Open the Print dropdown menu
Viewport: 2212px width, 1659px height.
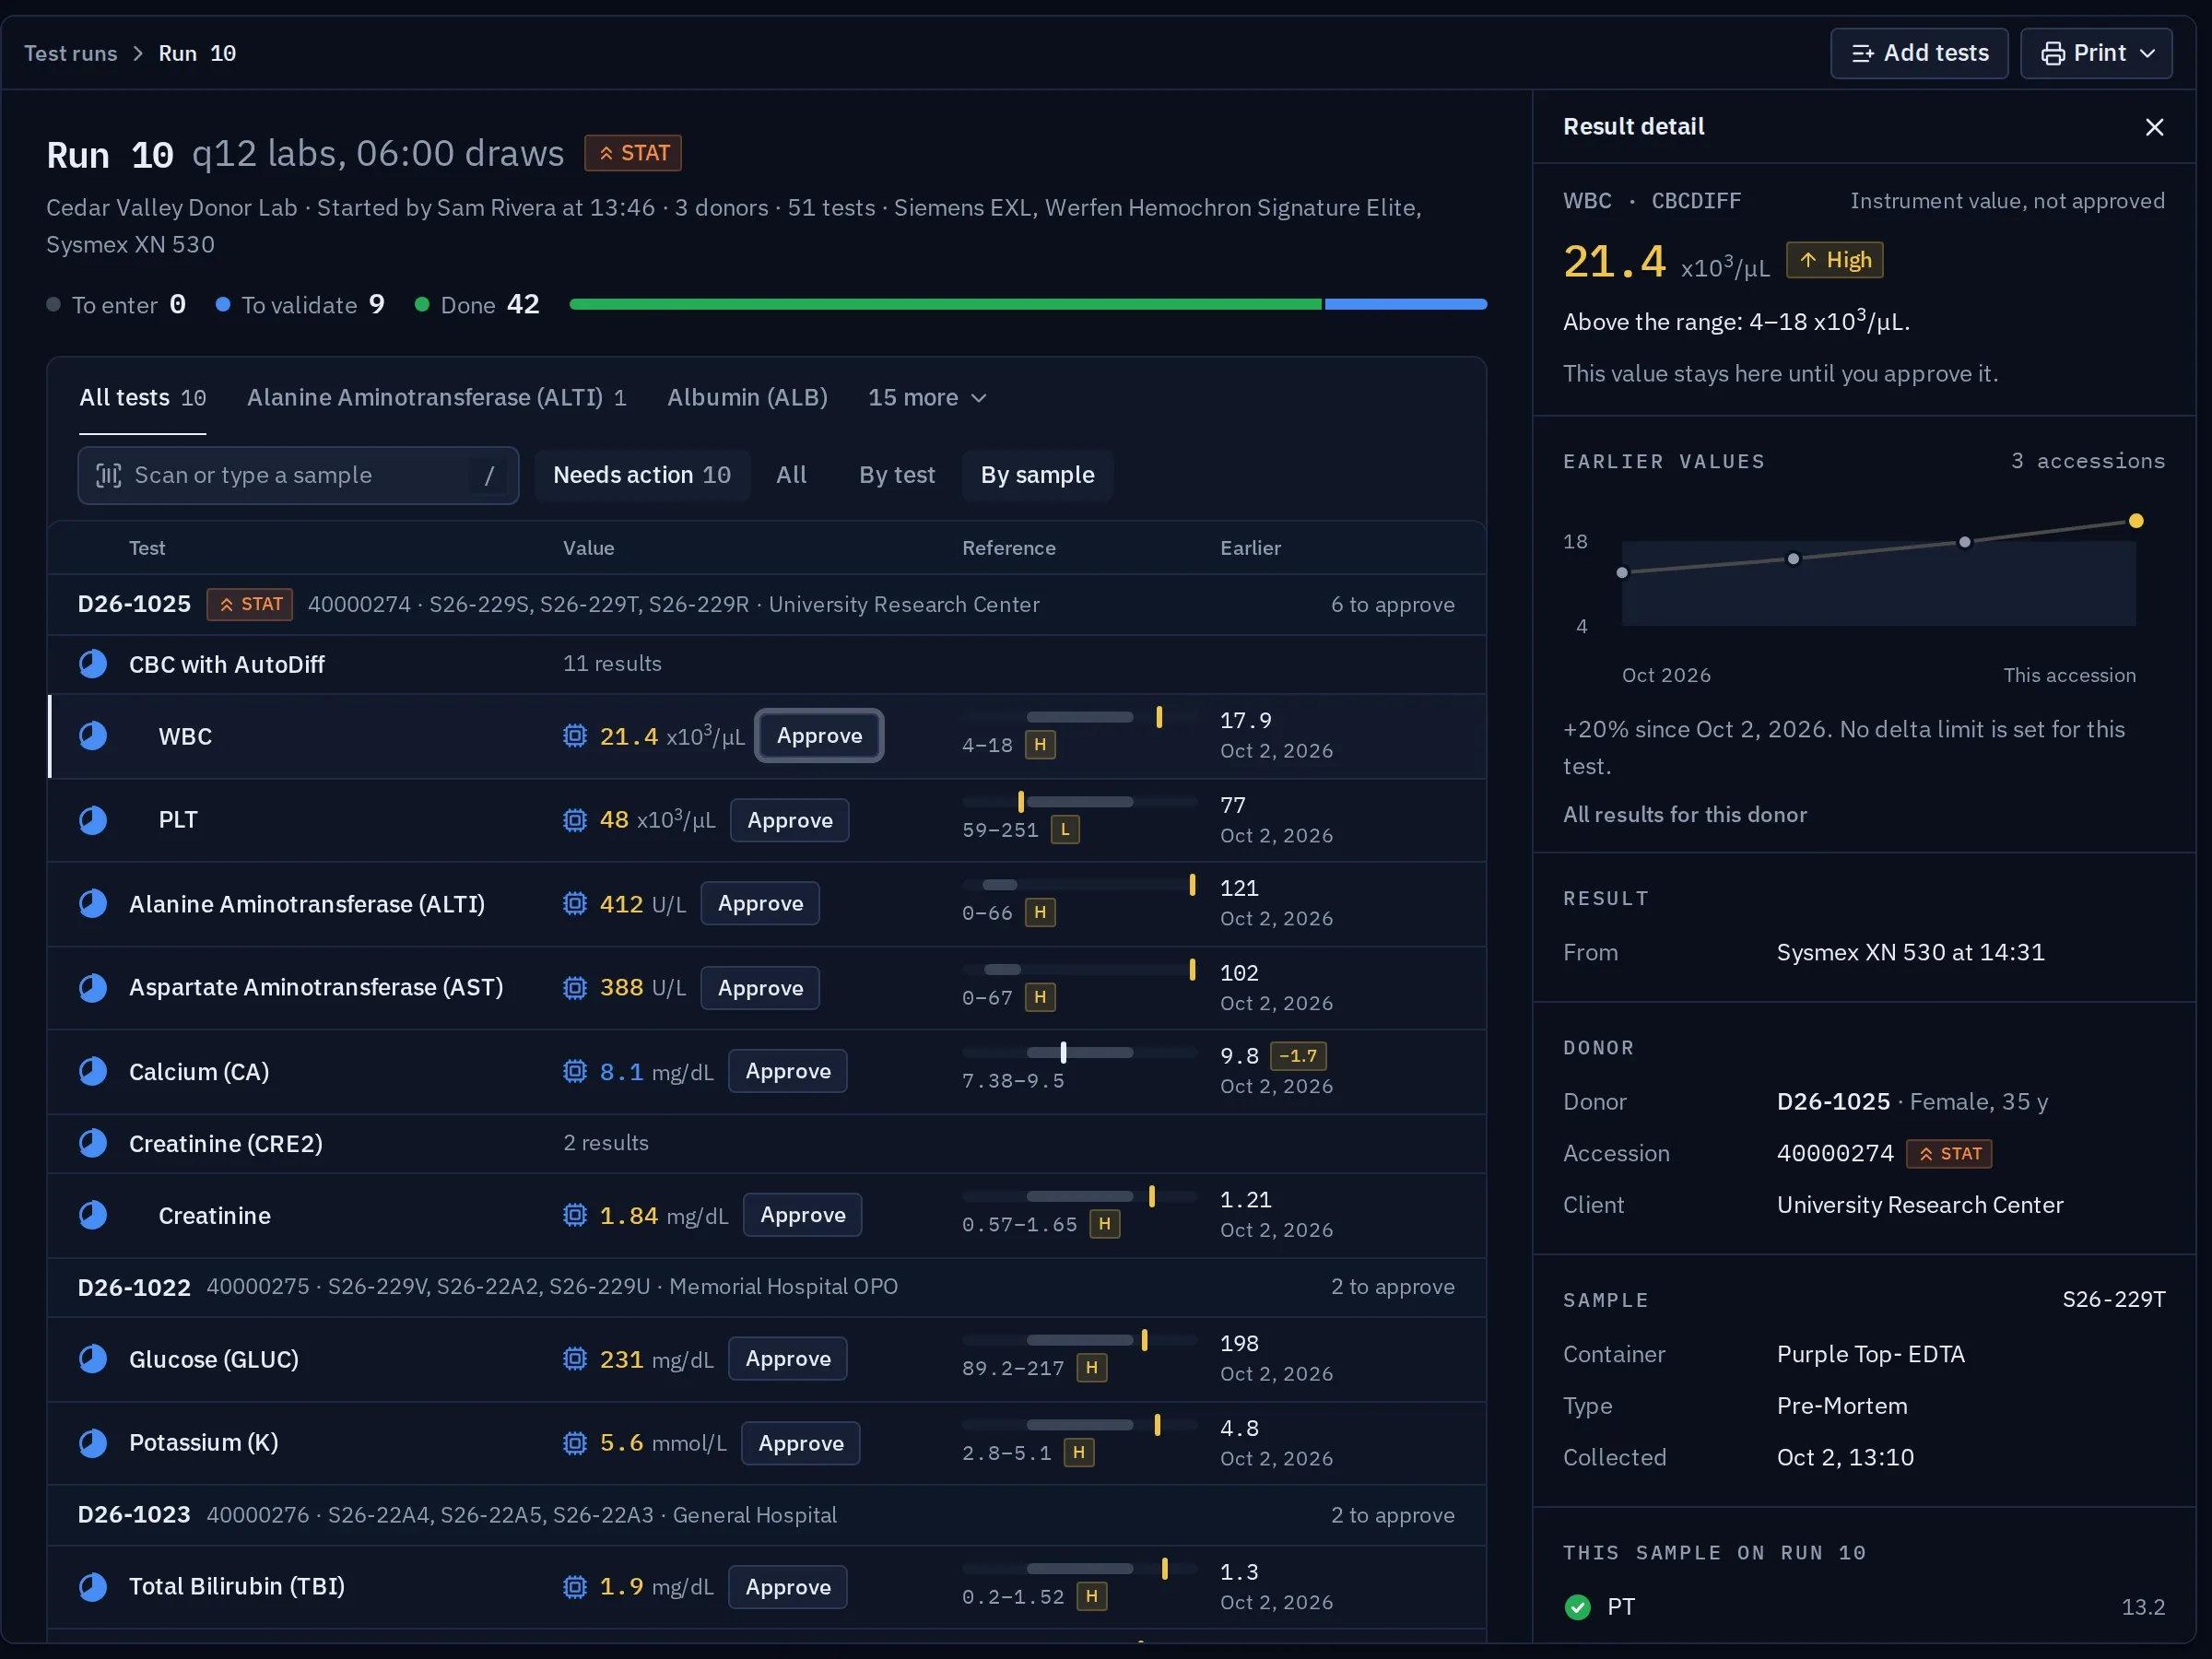click(2096, 53)
